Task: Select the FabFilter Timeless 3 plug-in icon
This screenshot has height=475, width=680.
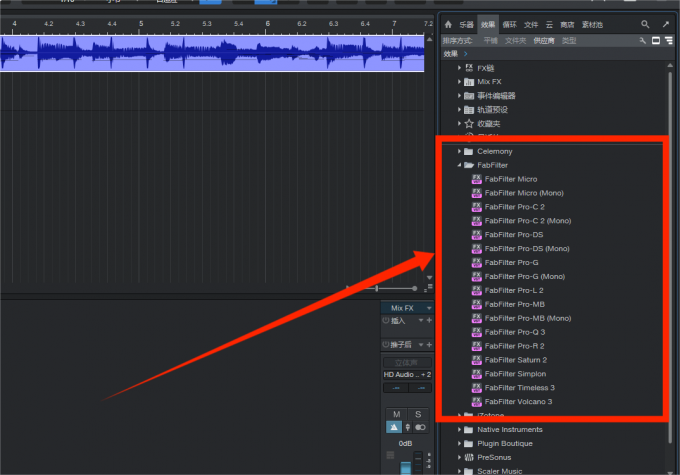Action: coord(477,387)
